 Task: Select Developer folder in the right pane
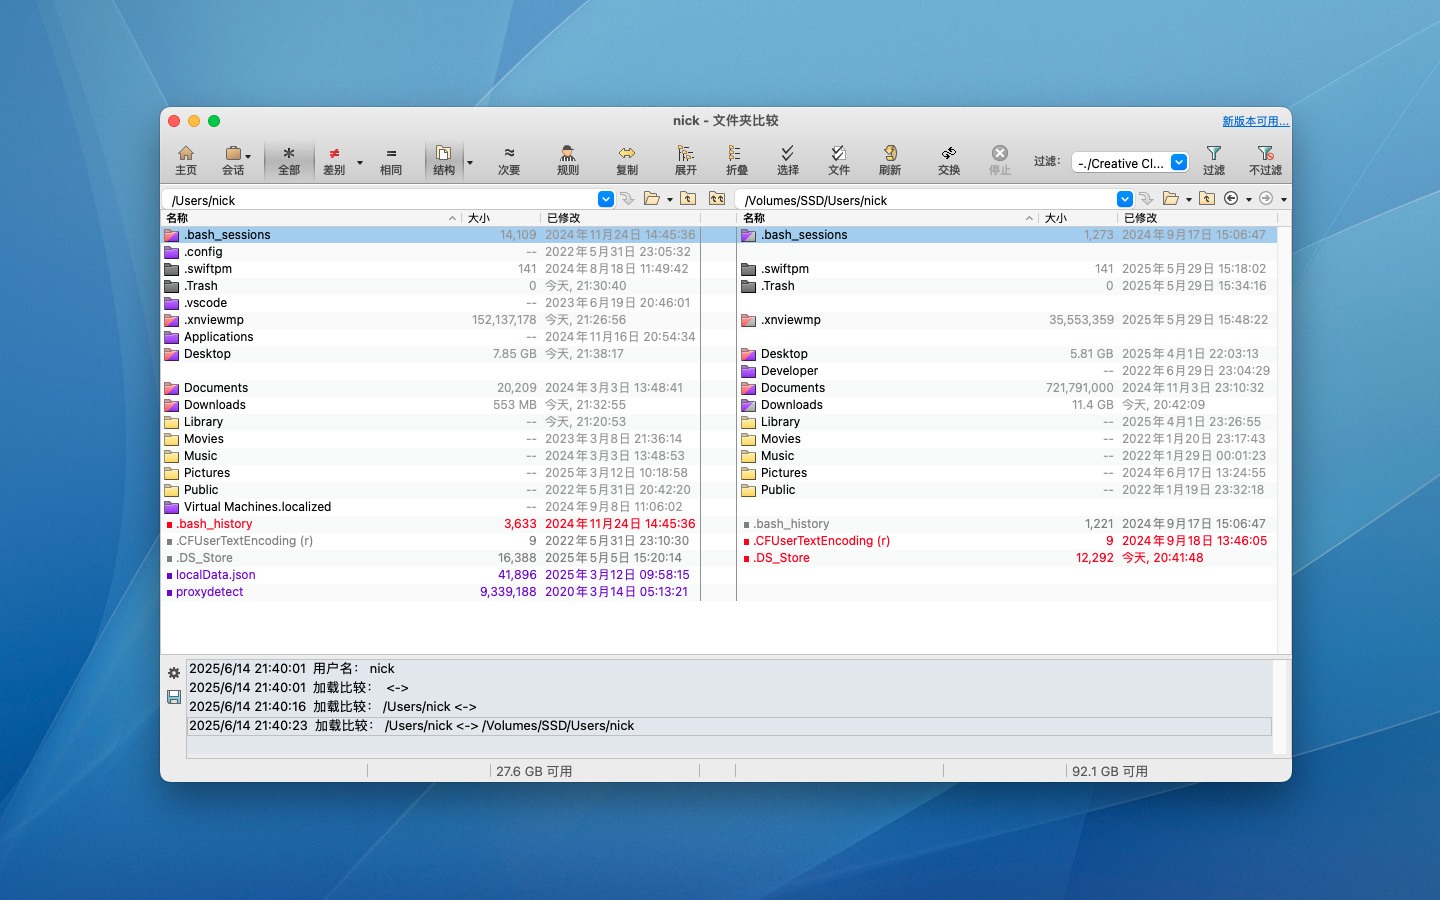point(1007,371)
